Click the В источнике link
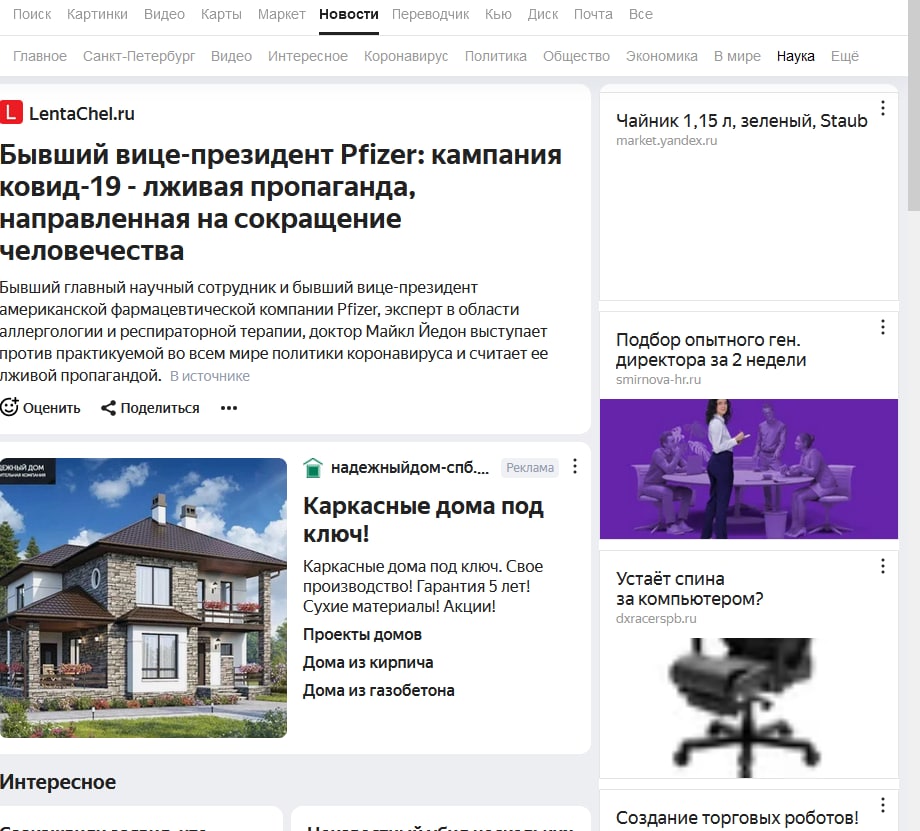The width and height of the screenshot is (920, 831). point(210,376)
